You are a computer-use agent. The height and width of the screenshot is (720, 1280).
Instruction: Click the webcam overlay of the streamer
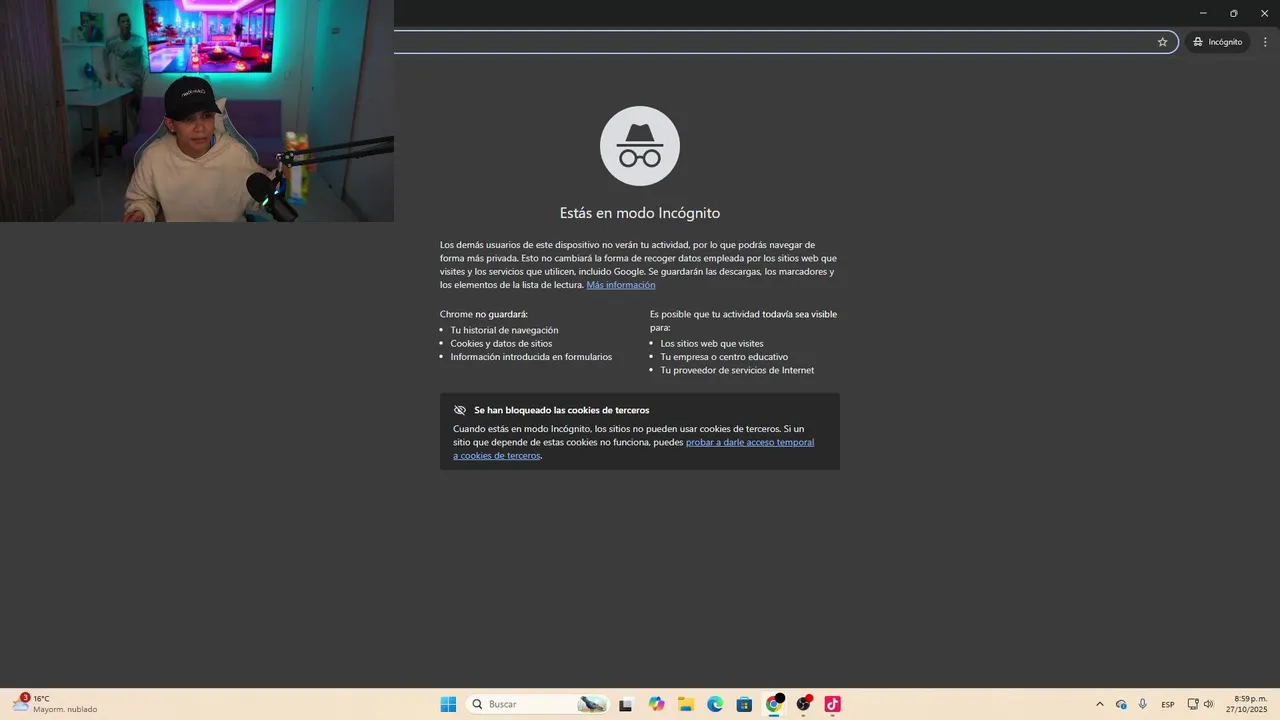[x=197, y=111]
